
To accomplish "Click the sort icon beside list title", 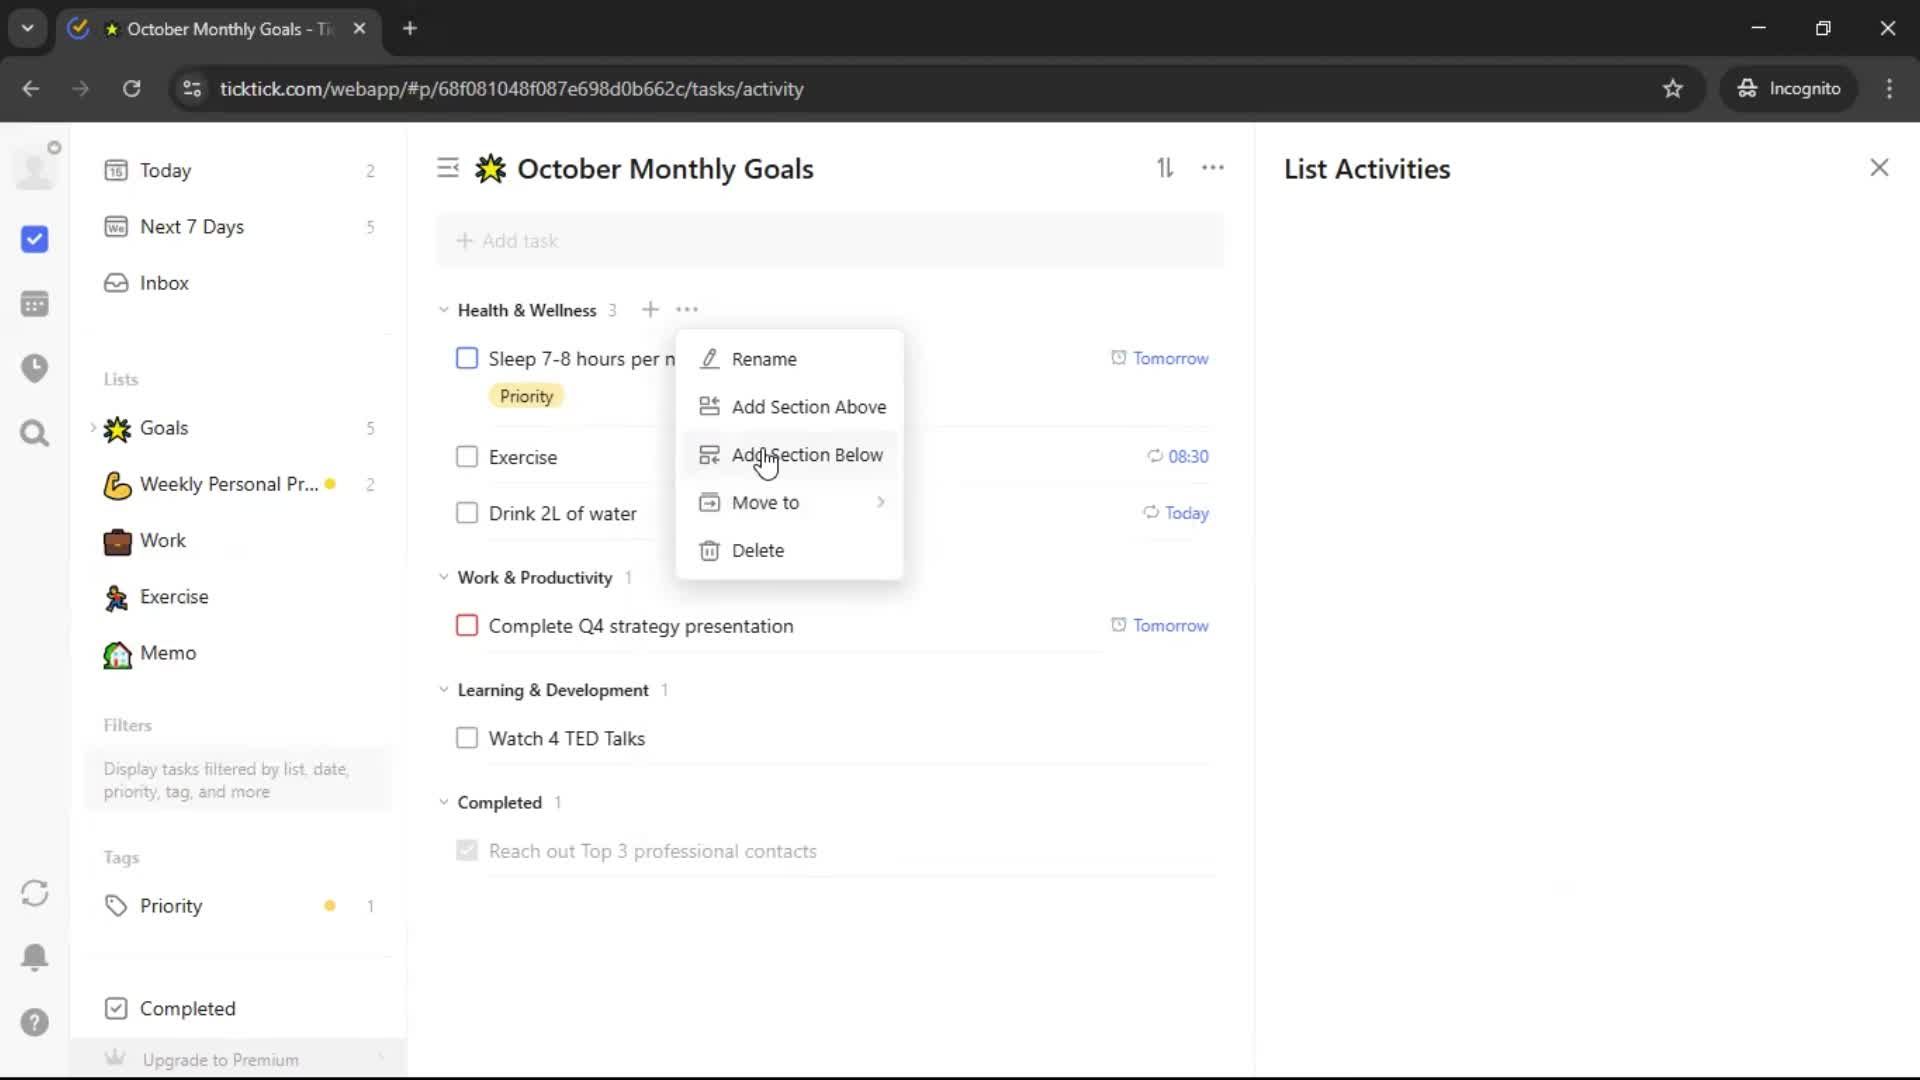I will click(x=1165, y=168).
